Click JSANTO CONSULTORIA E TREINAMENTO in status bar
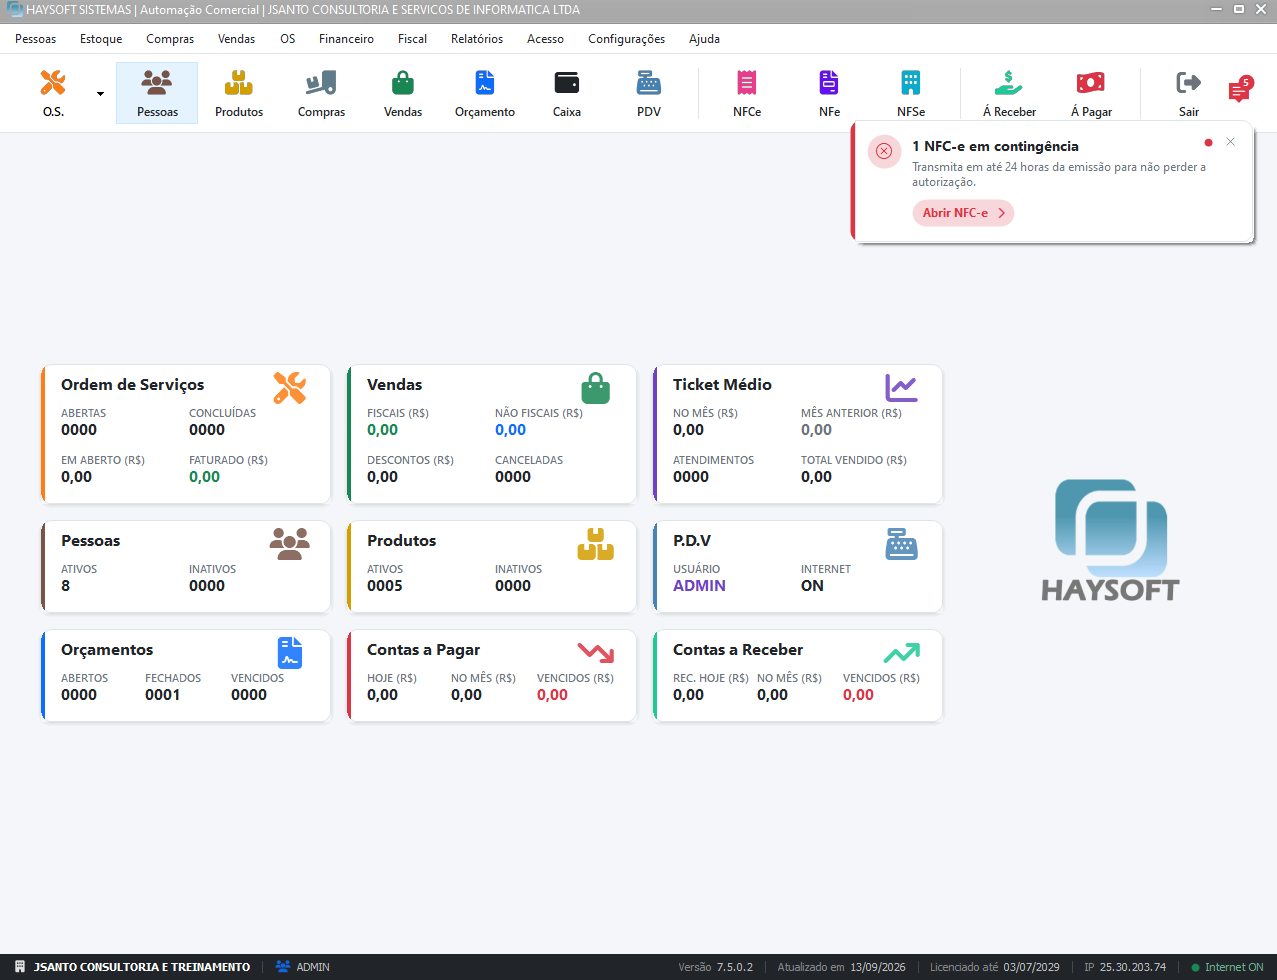The image size is (1277, 980). coord(142,967)
